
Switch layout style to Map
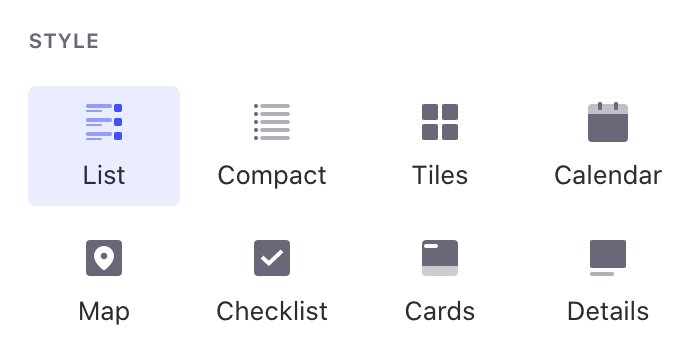pos(104,281)
